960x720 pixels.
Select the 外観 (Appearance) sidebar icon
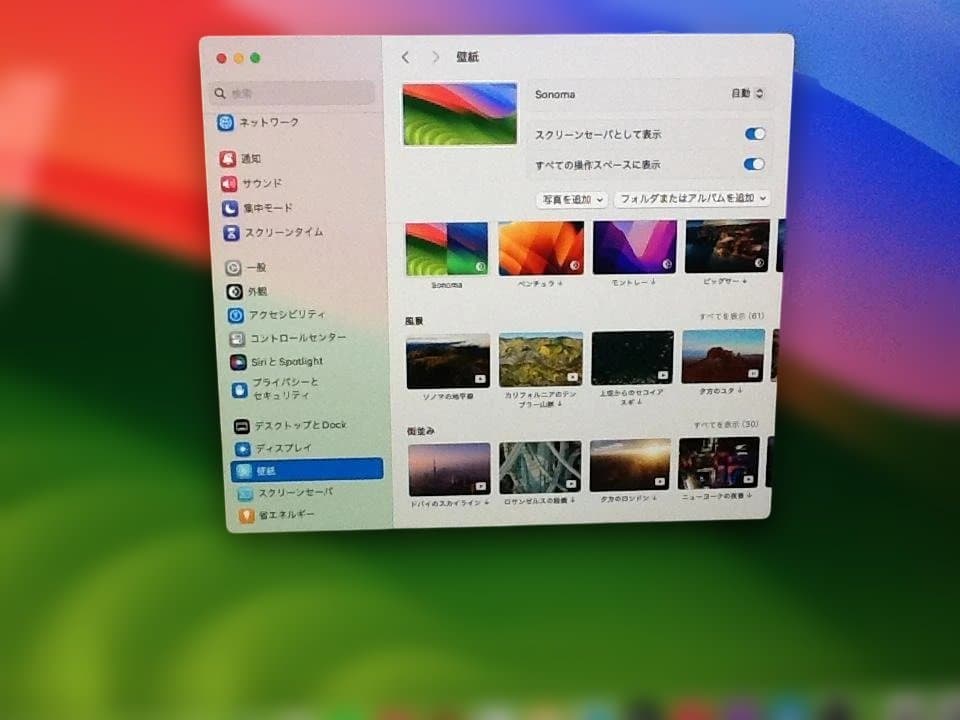[x=256, y=291]
